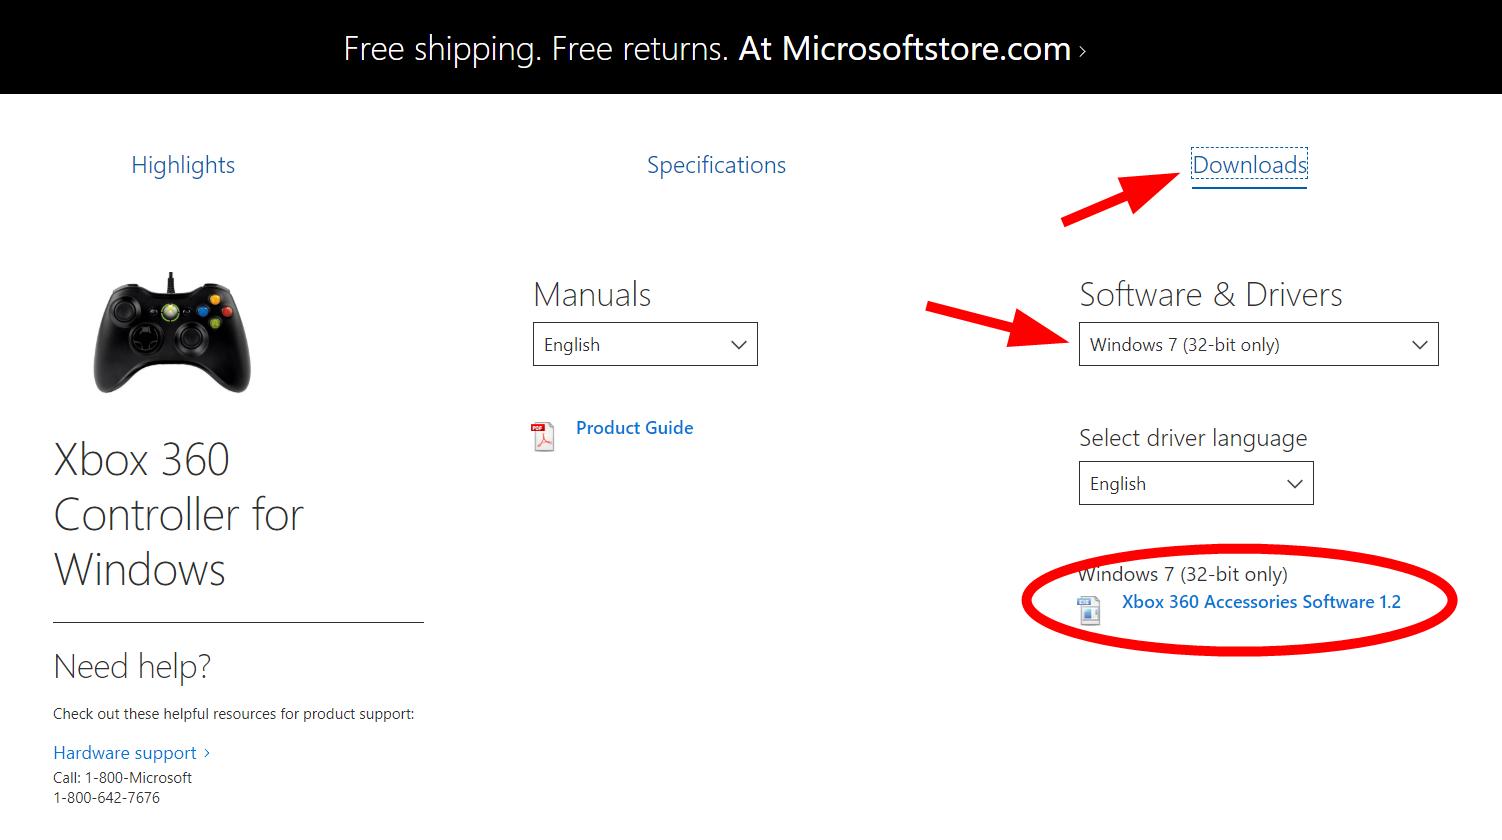Select the Downloads tab

point(1249,165)
